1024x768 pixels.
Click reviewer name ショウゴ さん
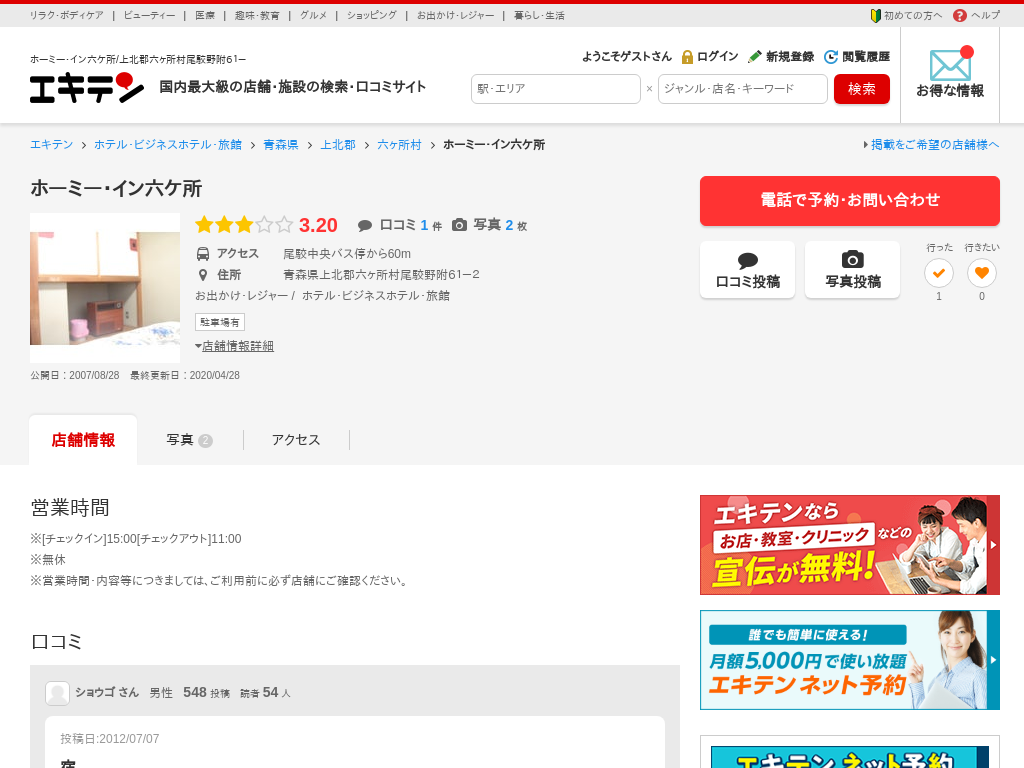(107, 693)
